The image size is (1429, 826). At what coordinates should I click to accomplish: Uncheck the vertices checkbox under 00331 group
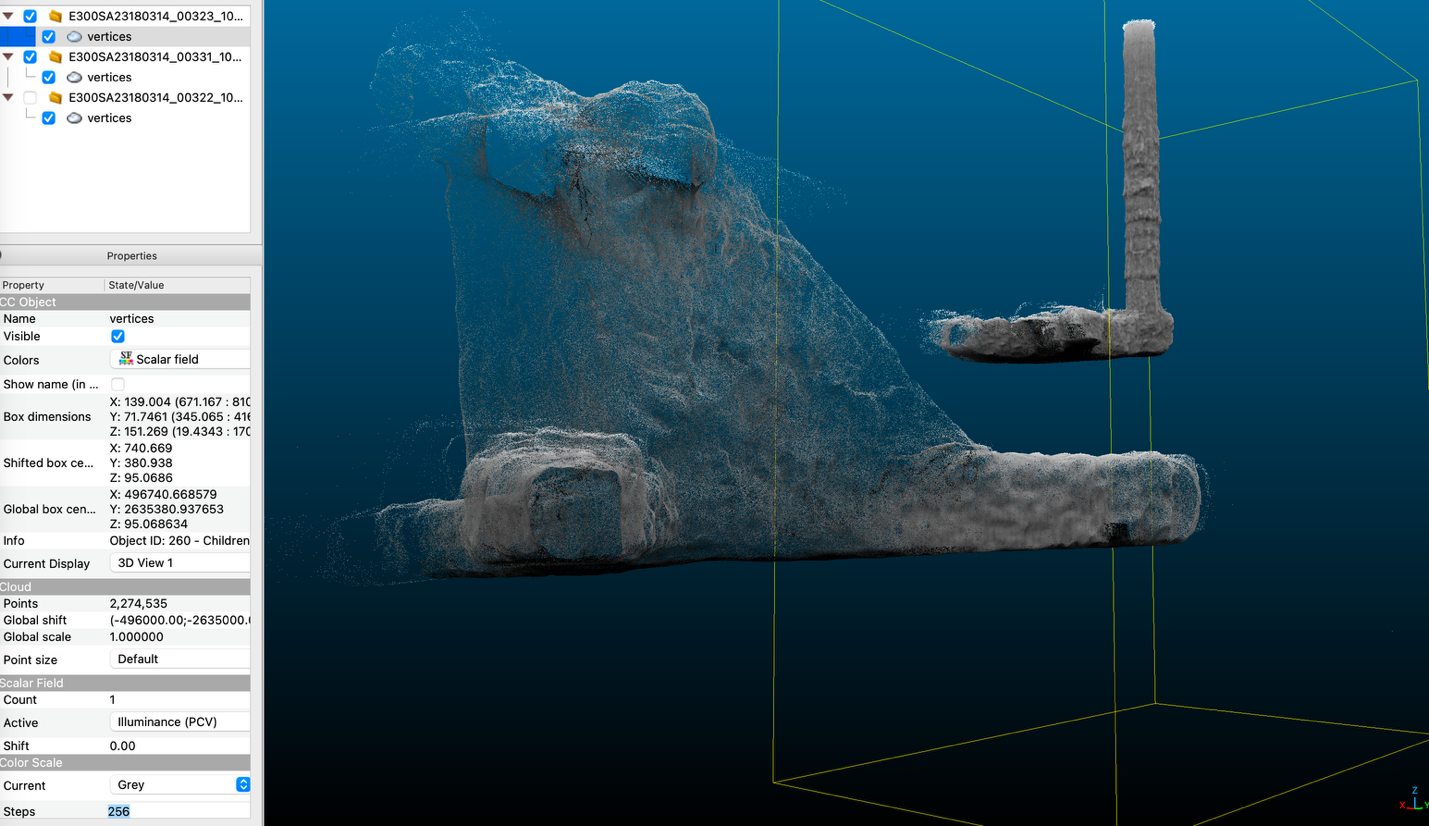click(48, 77)
